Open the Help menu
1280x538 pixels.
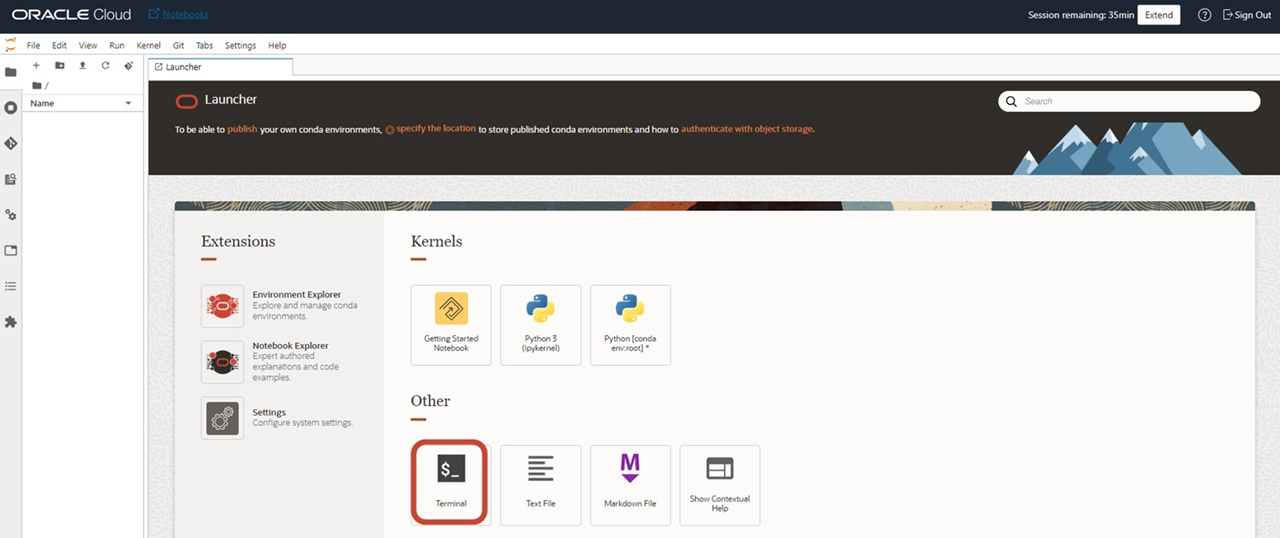(x=277, y=45)
